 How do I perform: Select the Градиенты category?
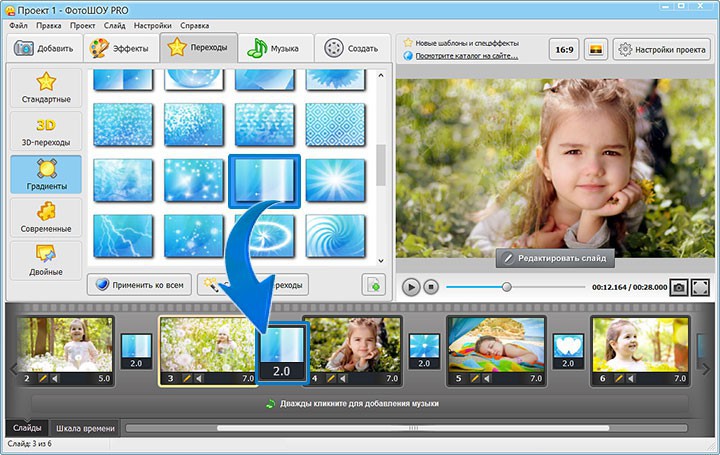point(46,174)
